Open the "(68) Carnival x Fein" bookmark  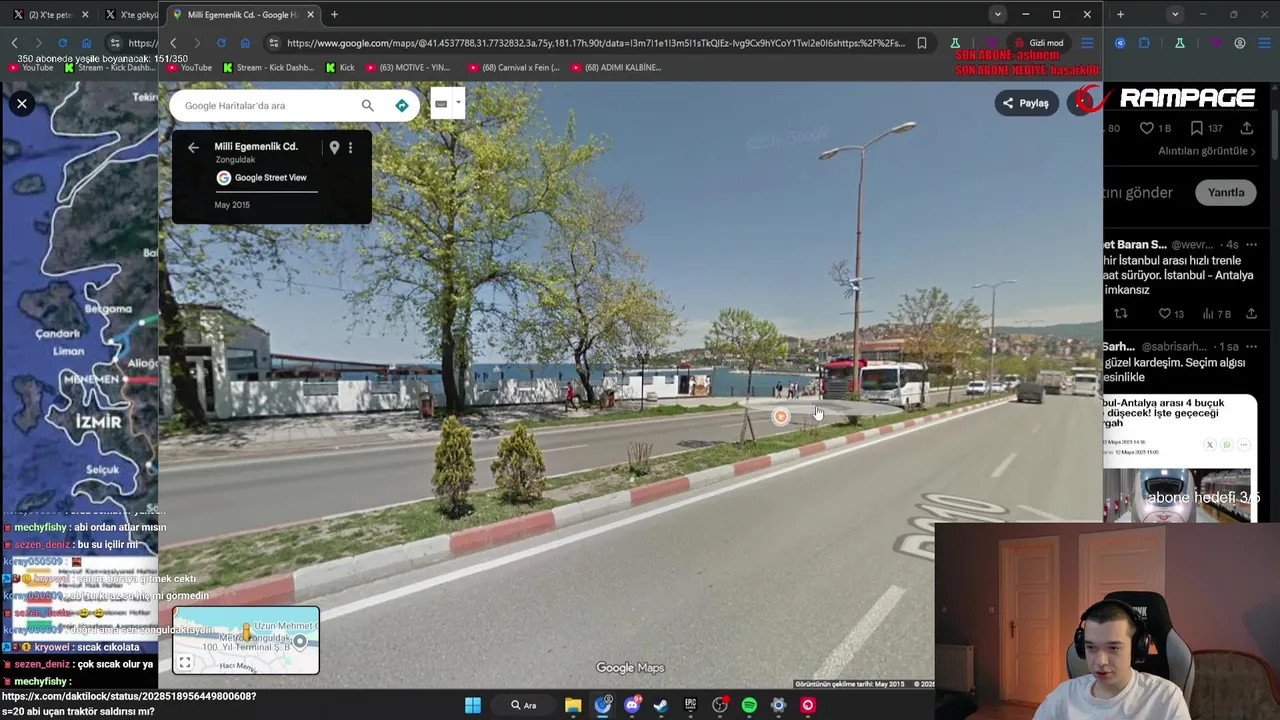pos(513,67)
